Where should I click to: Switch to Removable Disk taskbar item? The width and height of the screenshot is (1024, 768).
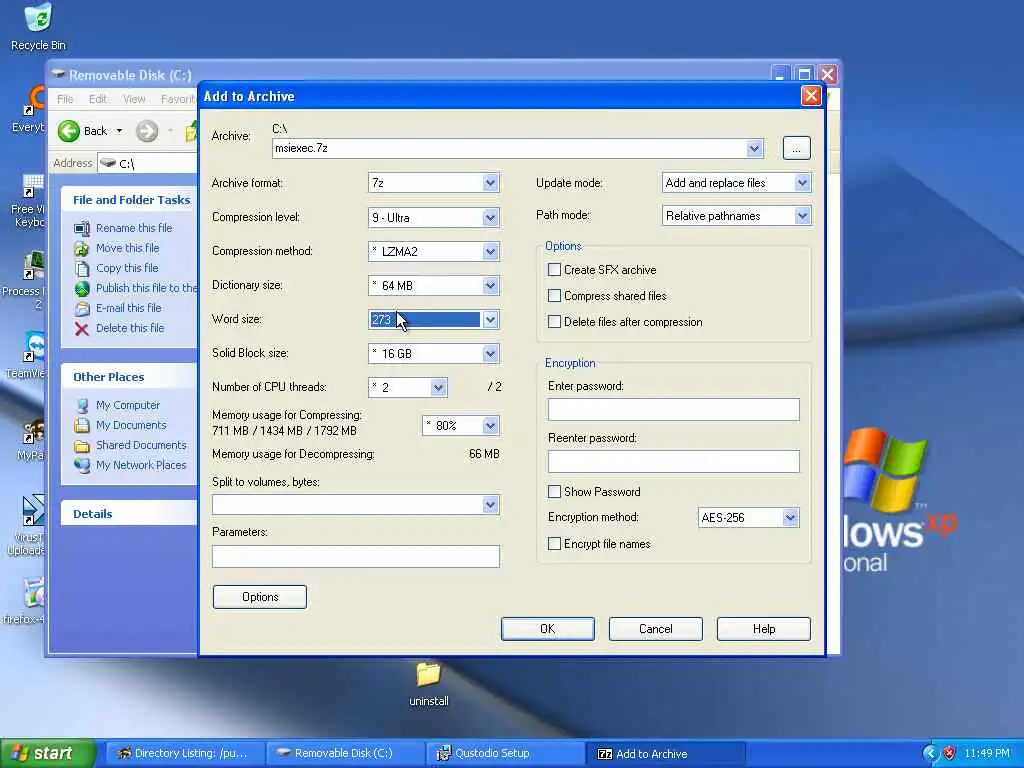pyautogui.click(x=345, y=753)
